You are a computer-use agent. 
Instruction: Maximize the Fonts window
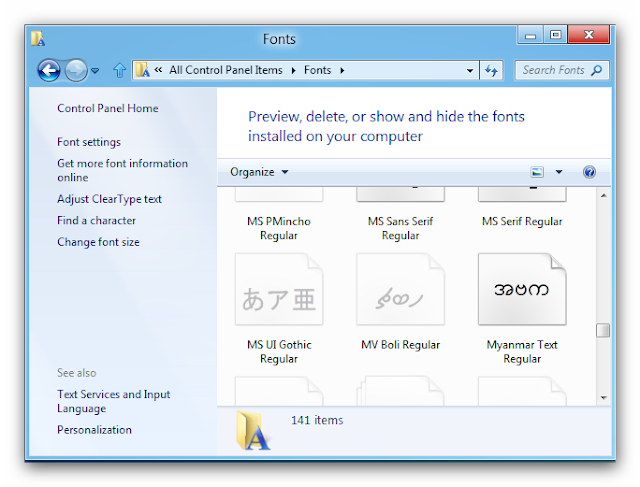(x=555, y=35)
